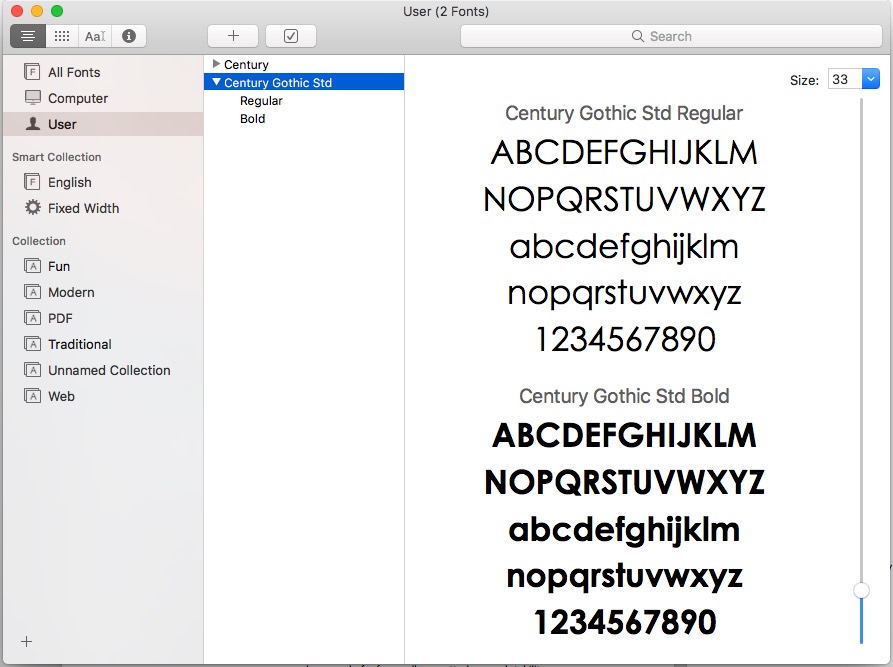Image resolution: width=893 pixels, height=667 pixels.
Task: Open the PDF collection
Action: (x=103, y=318)
